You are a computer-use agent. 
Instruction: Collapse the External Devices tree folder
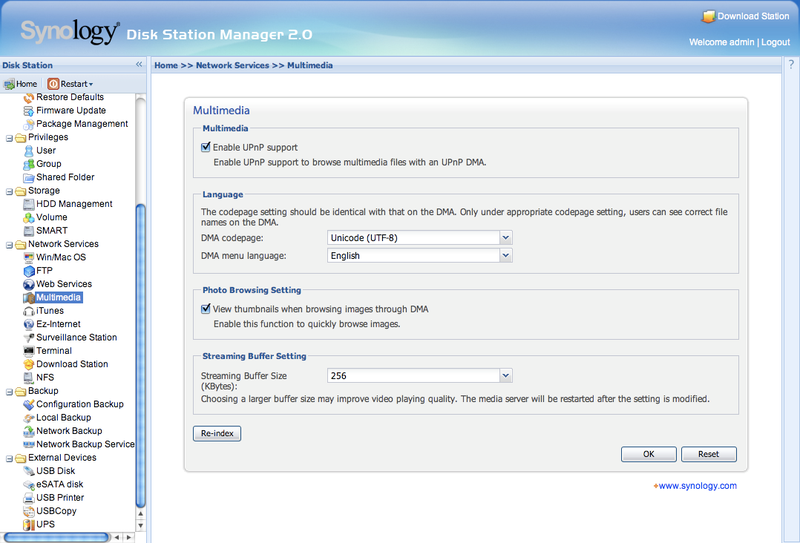tap(9, 459)
